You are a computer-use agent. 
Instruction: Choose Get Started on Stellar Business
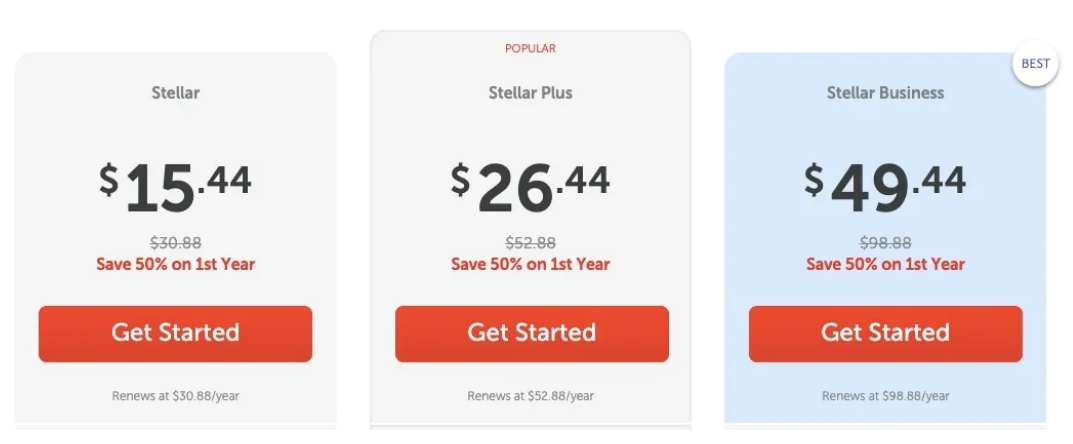tap(885, 333)
